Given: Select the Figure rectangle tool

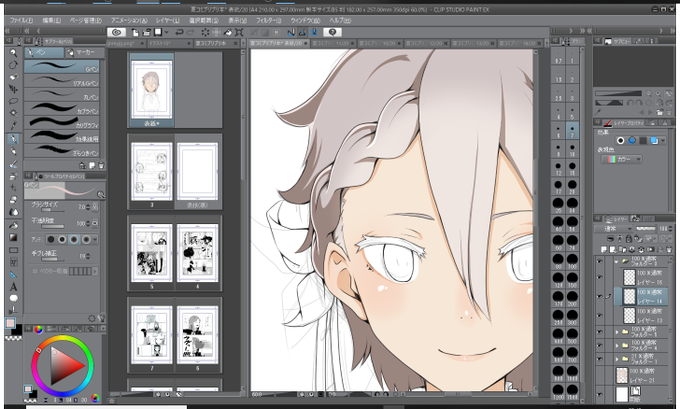Looking at the screenshot, I should tap(13, 250).
